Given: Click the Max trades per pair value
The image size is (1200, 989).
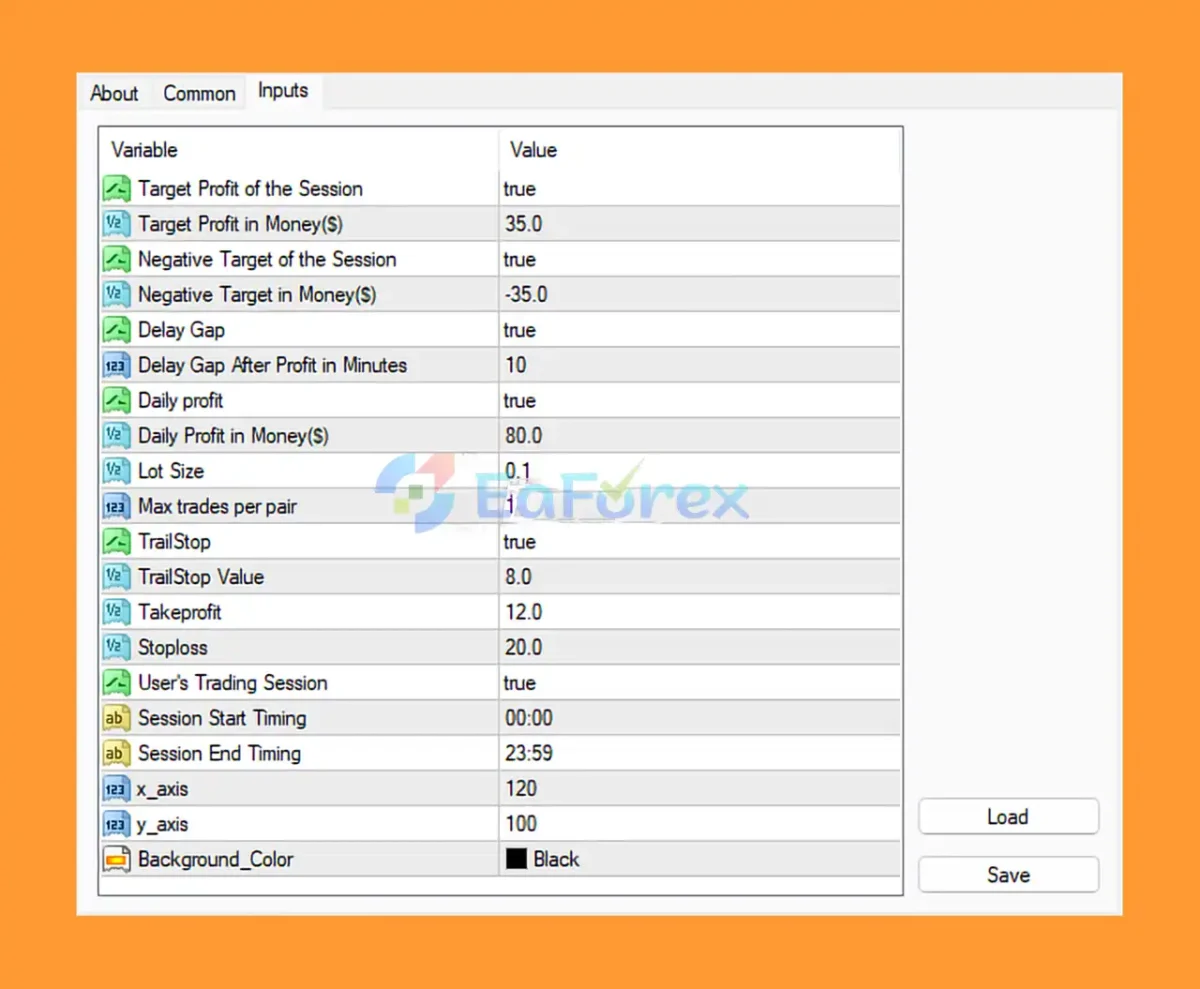Looking at the screenshot, I should (510, 507).
